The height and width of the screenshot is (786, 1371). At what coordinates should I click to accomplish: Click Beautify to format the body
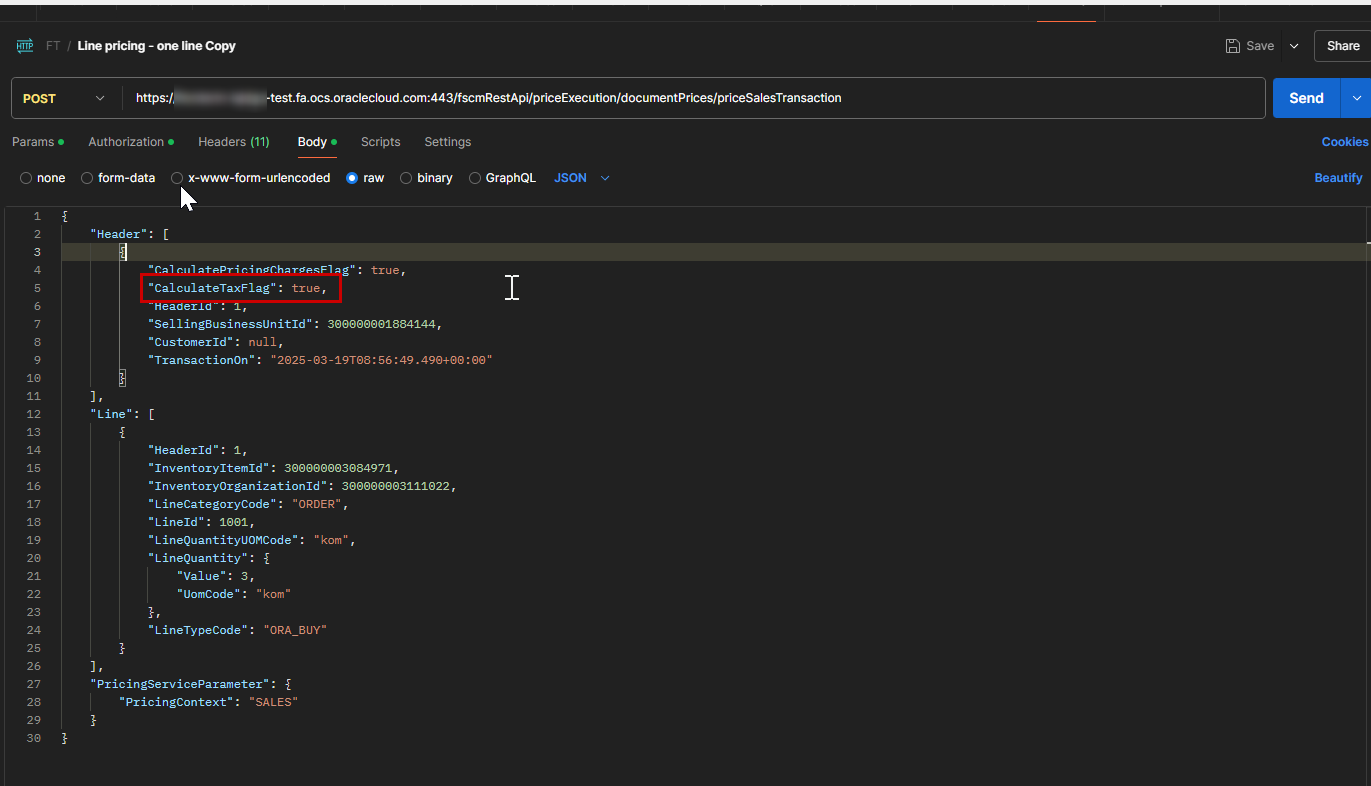1338,178
